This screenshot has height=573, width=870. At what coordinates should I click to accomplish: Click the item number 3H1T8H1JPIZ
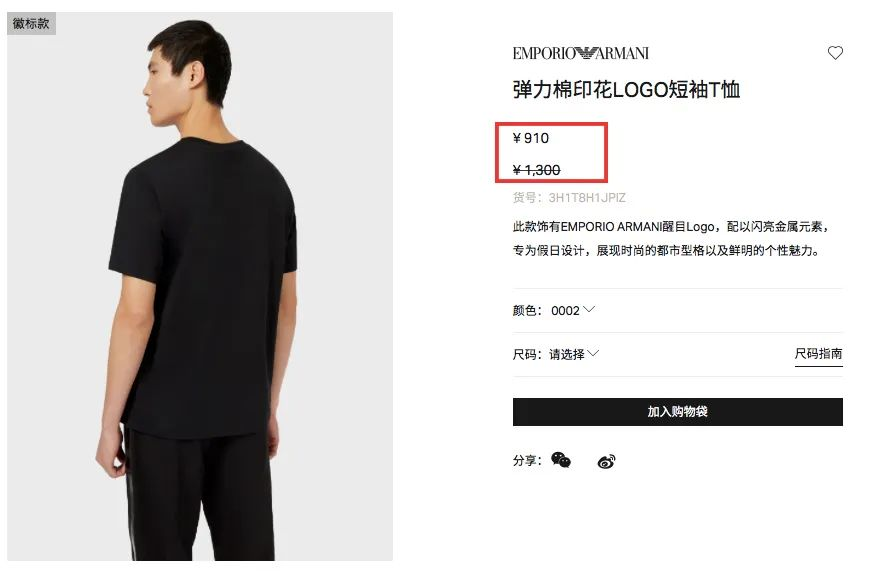(x=587, y=197)
